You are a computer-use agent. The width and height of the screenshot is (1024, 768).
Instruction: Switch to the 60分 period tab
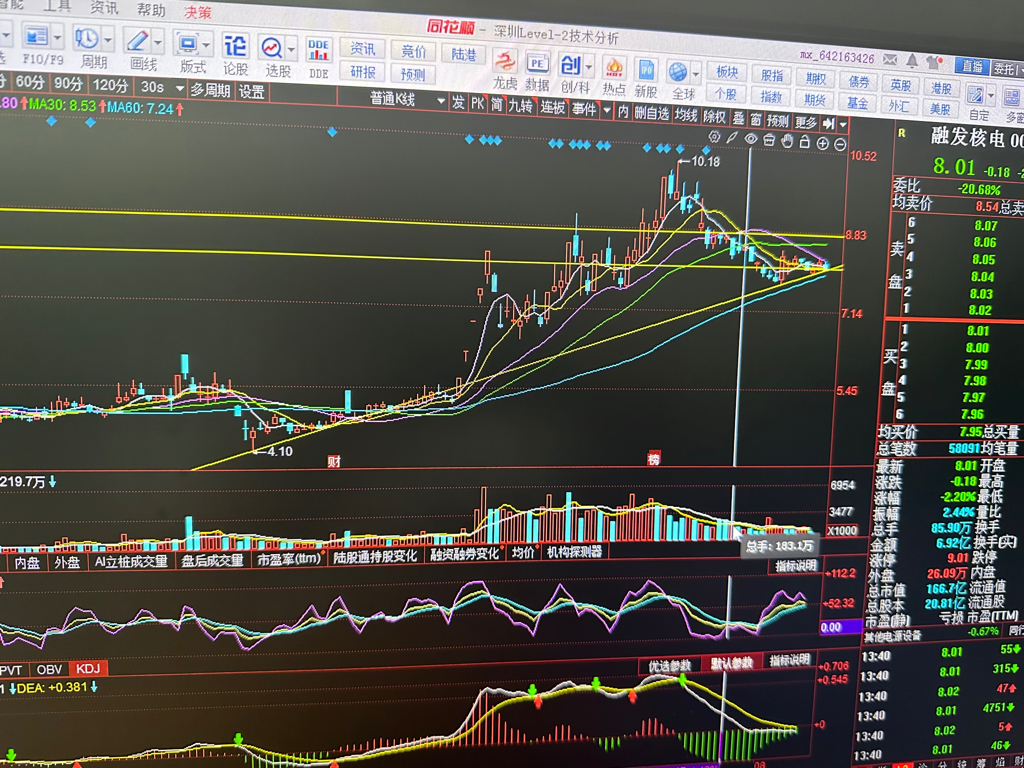(30, 82)
